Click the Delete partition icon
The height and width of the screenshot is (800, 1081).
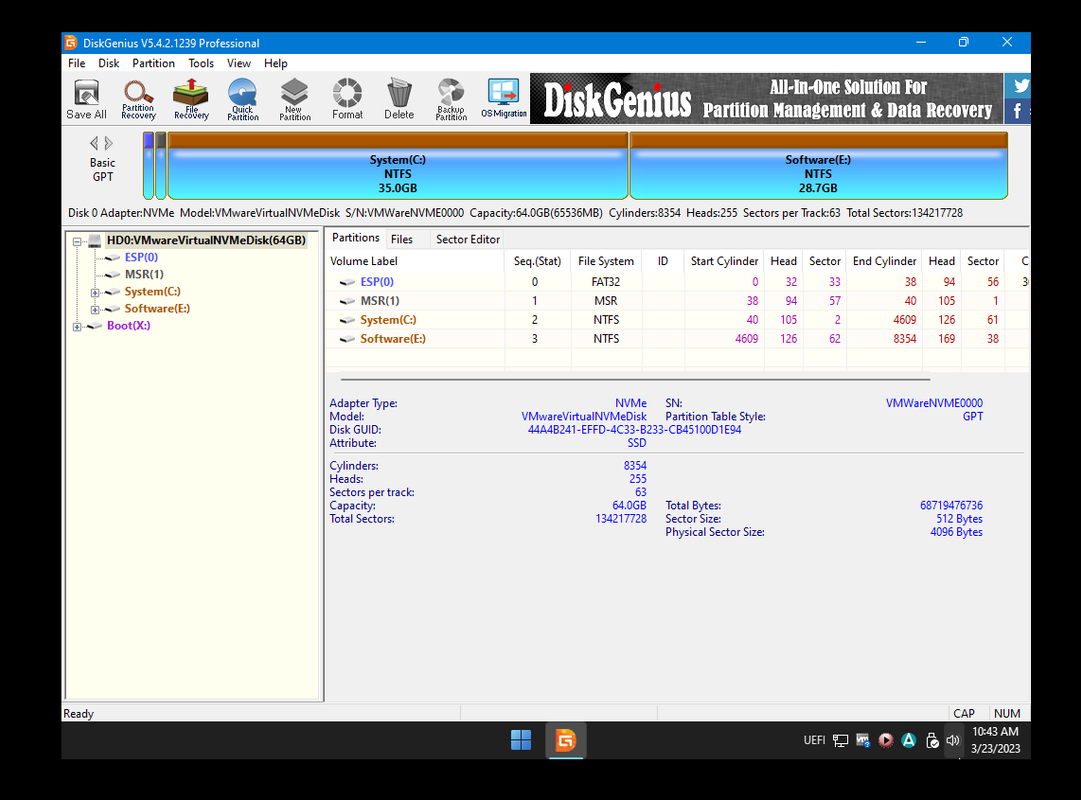coord(399,99)
